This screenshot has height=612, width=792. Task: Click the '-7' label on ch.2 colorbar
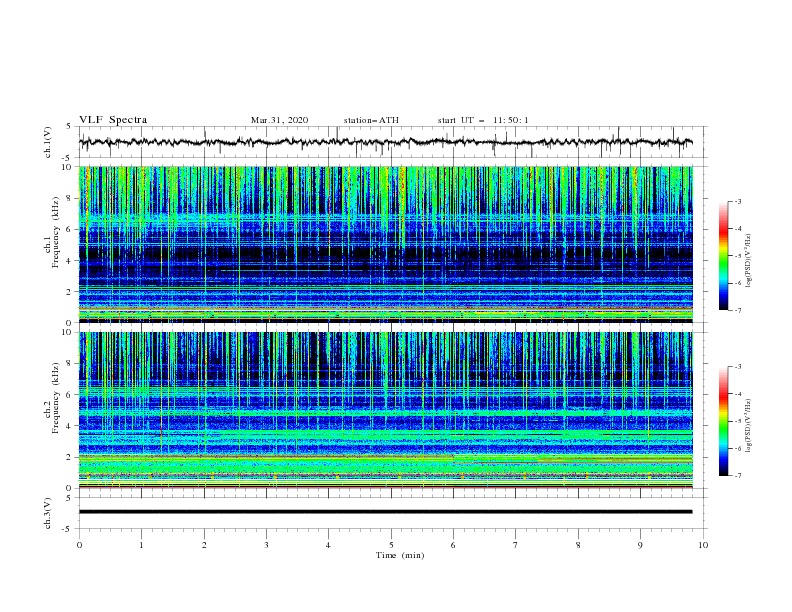(x=737, y=475)
